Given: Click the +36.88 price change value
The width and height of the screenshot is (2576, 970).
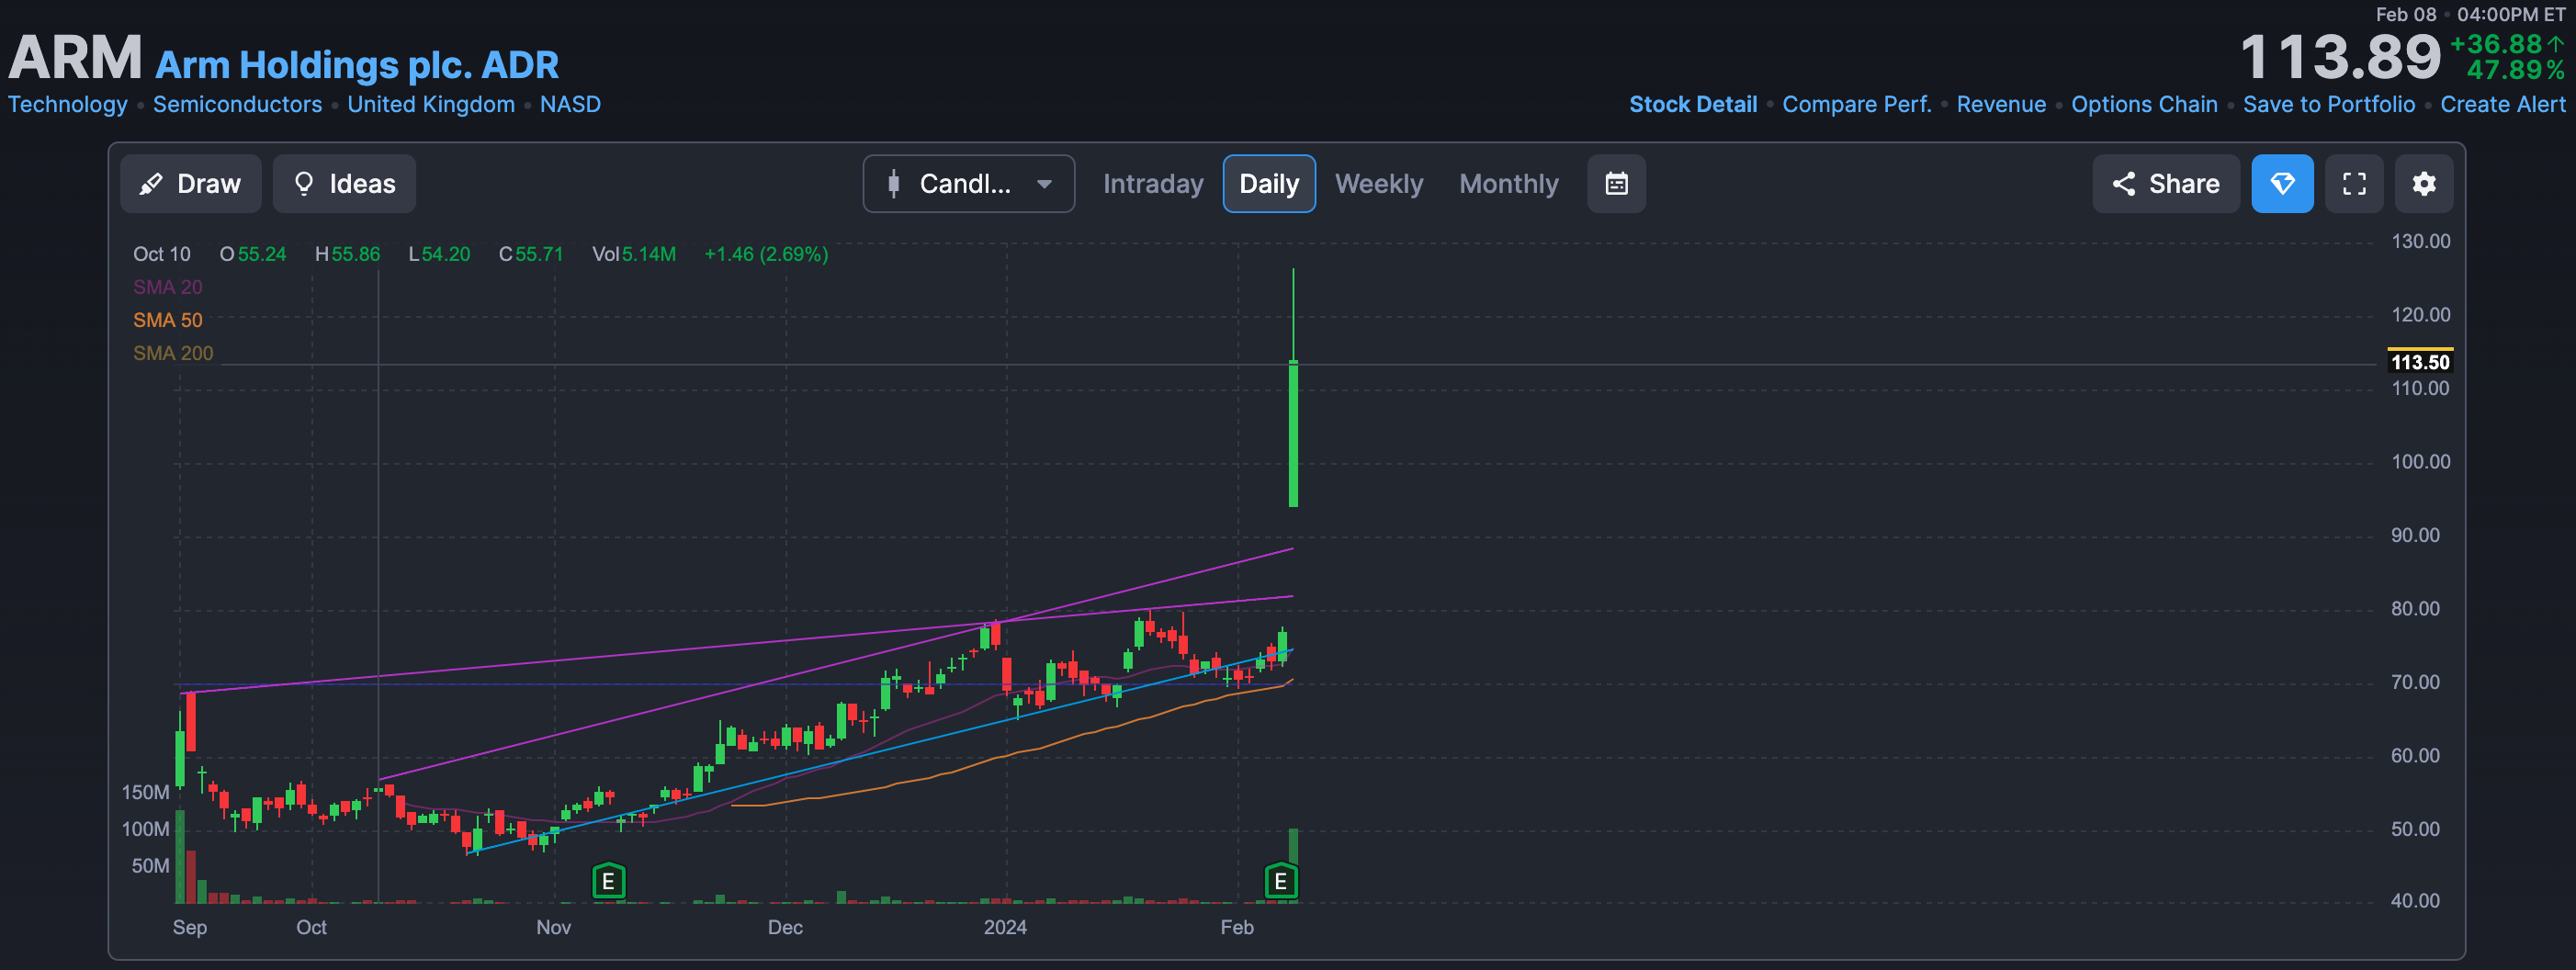Looking at the screenshot, I should (2495, 44).
